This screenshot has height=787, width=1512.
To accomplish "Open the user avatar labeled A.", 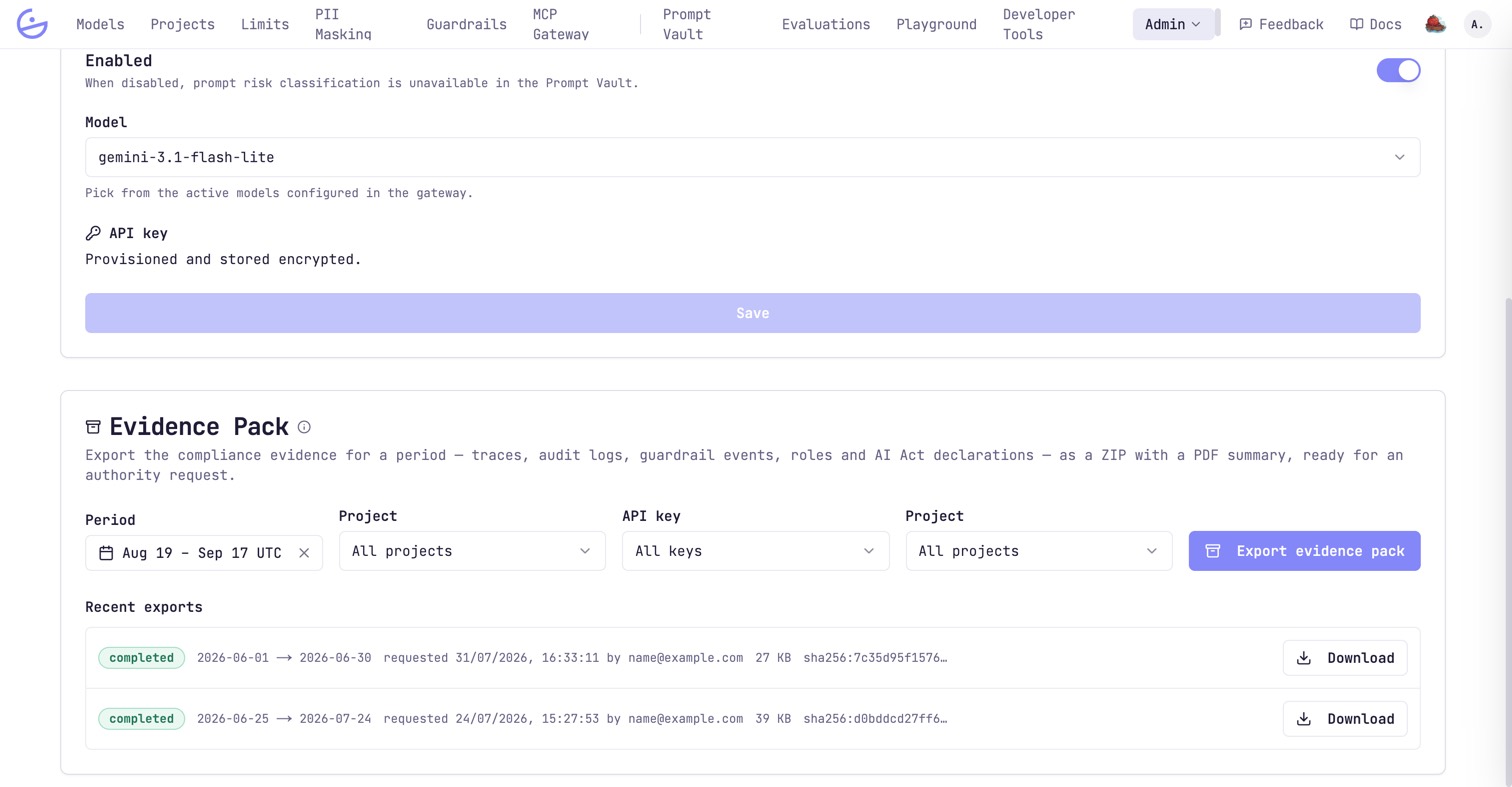I will click(x=1477, y=24).
